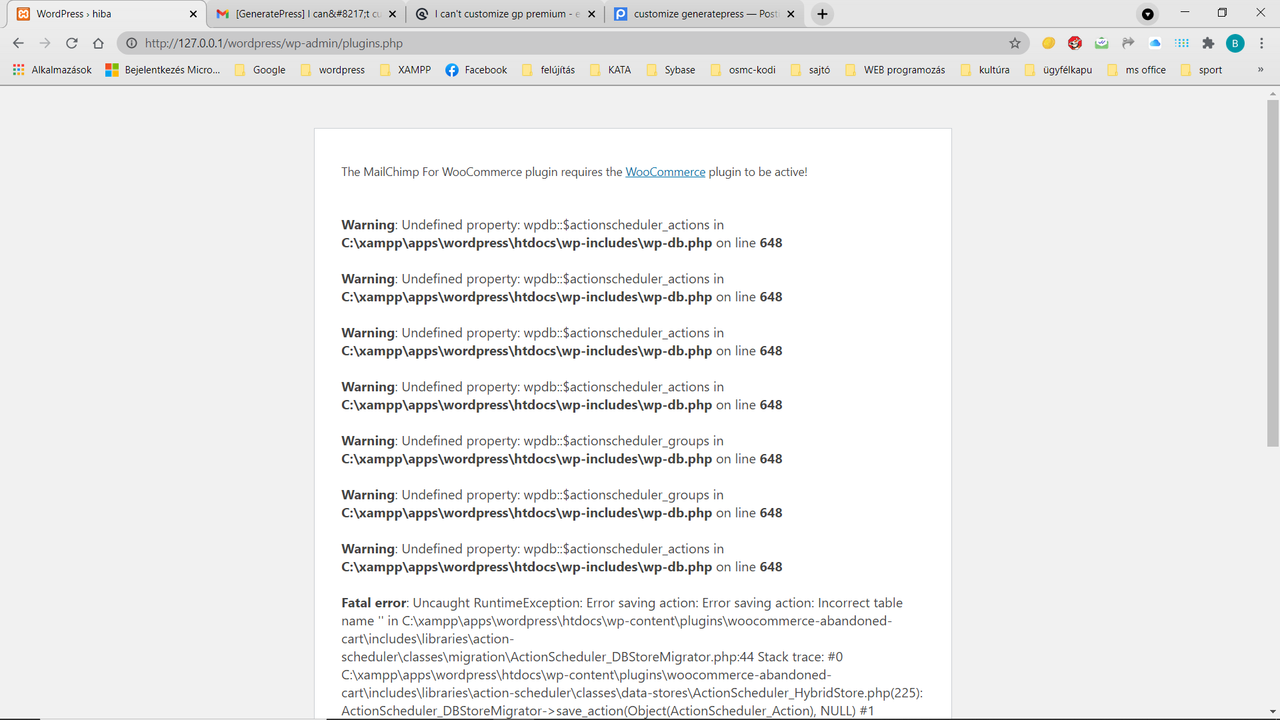This screenshot has width=1280, height=720.
Task: Open 'Bejelentkezés Micro...' bookmark
Action: (x=163, y=70)
